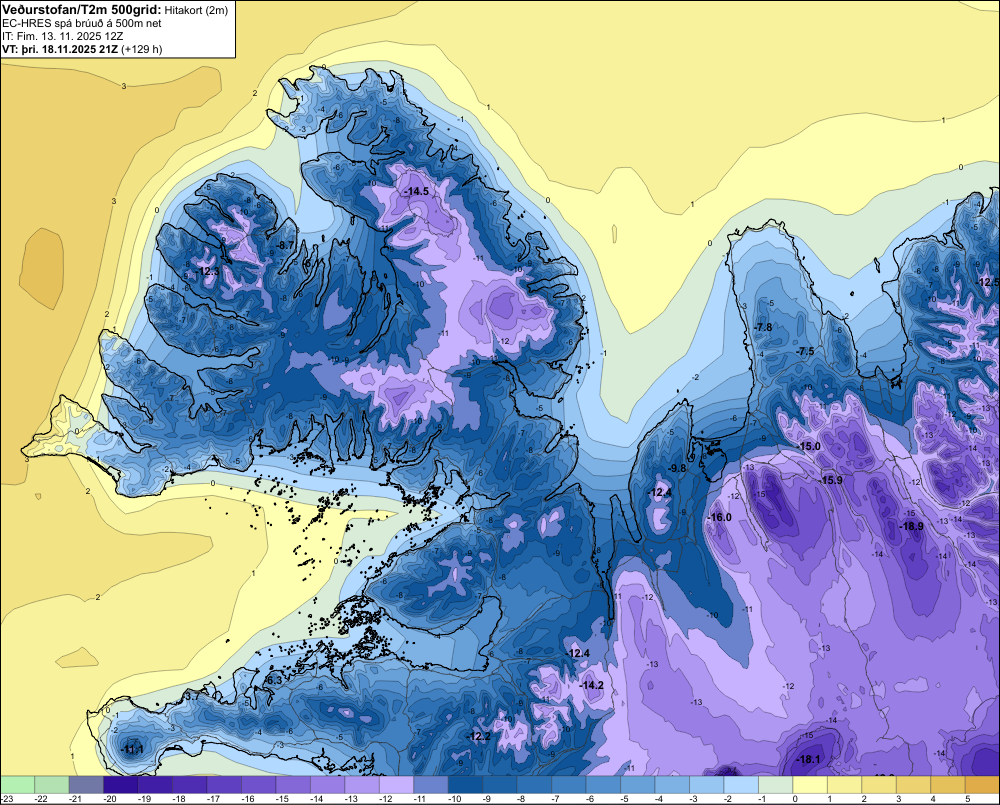This screenshot has width=1000, height=805.
Task: Click the legend color swatch above the 5 label
Action: click(982, 784)
